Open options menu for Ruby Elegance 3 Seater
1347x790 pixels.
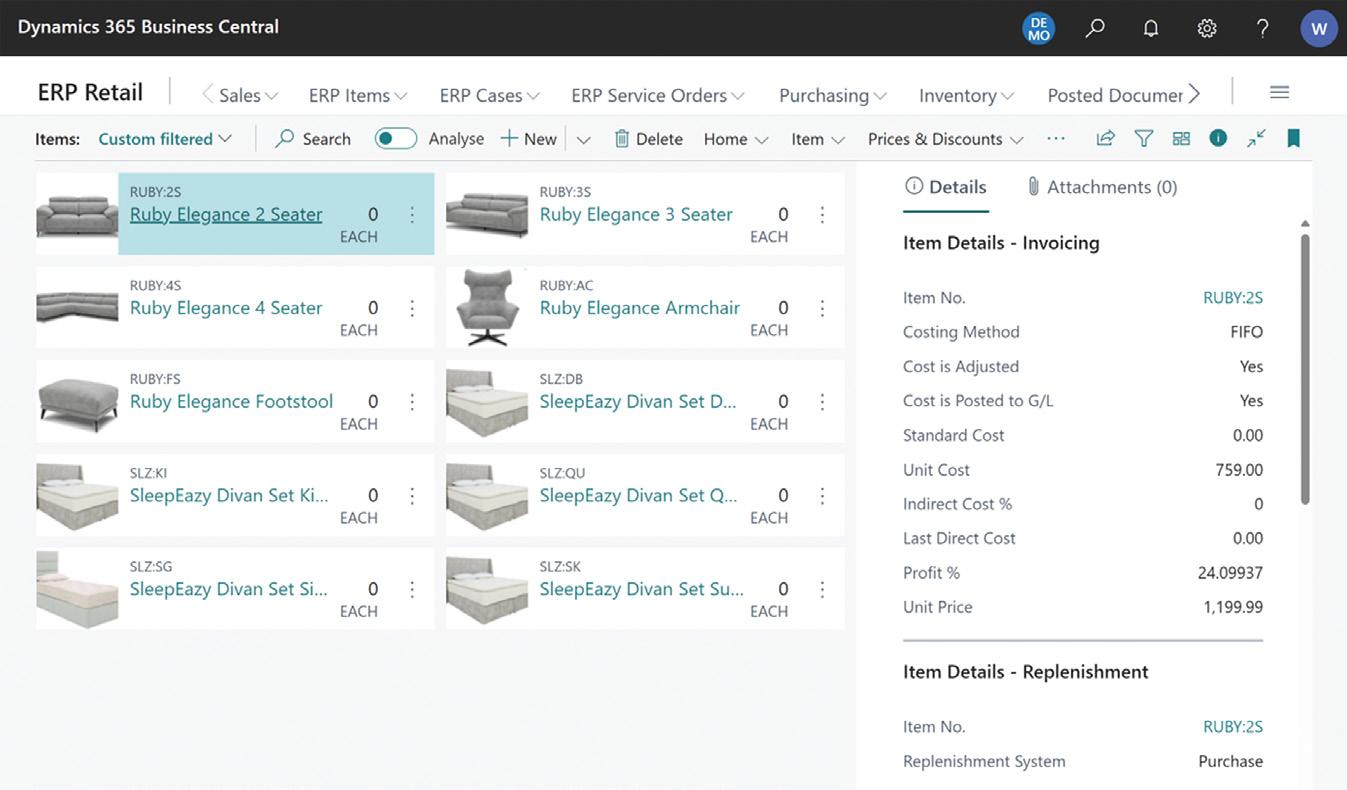pyautogui.click(x=822, y=214)
